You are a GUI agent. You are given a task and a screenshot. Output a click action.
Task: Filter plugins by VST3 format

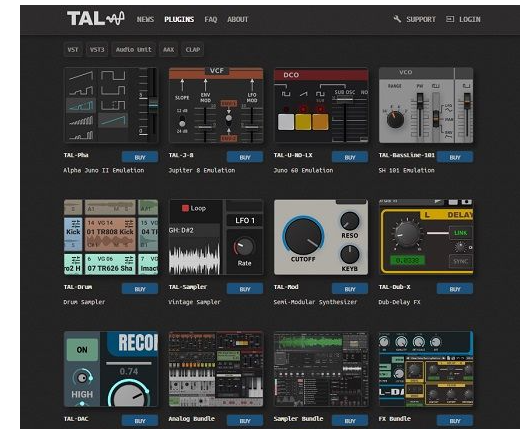click(97, 50)
